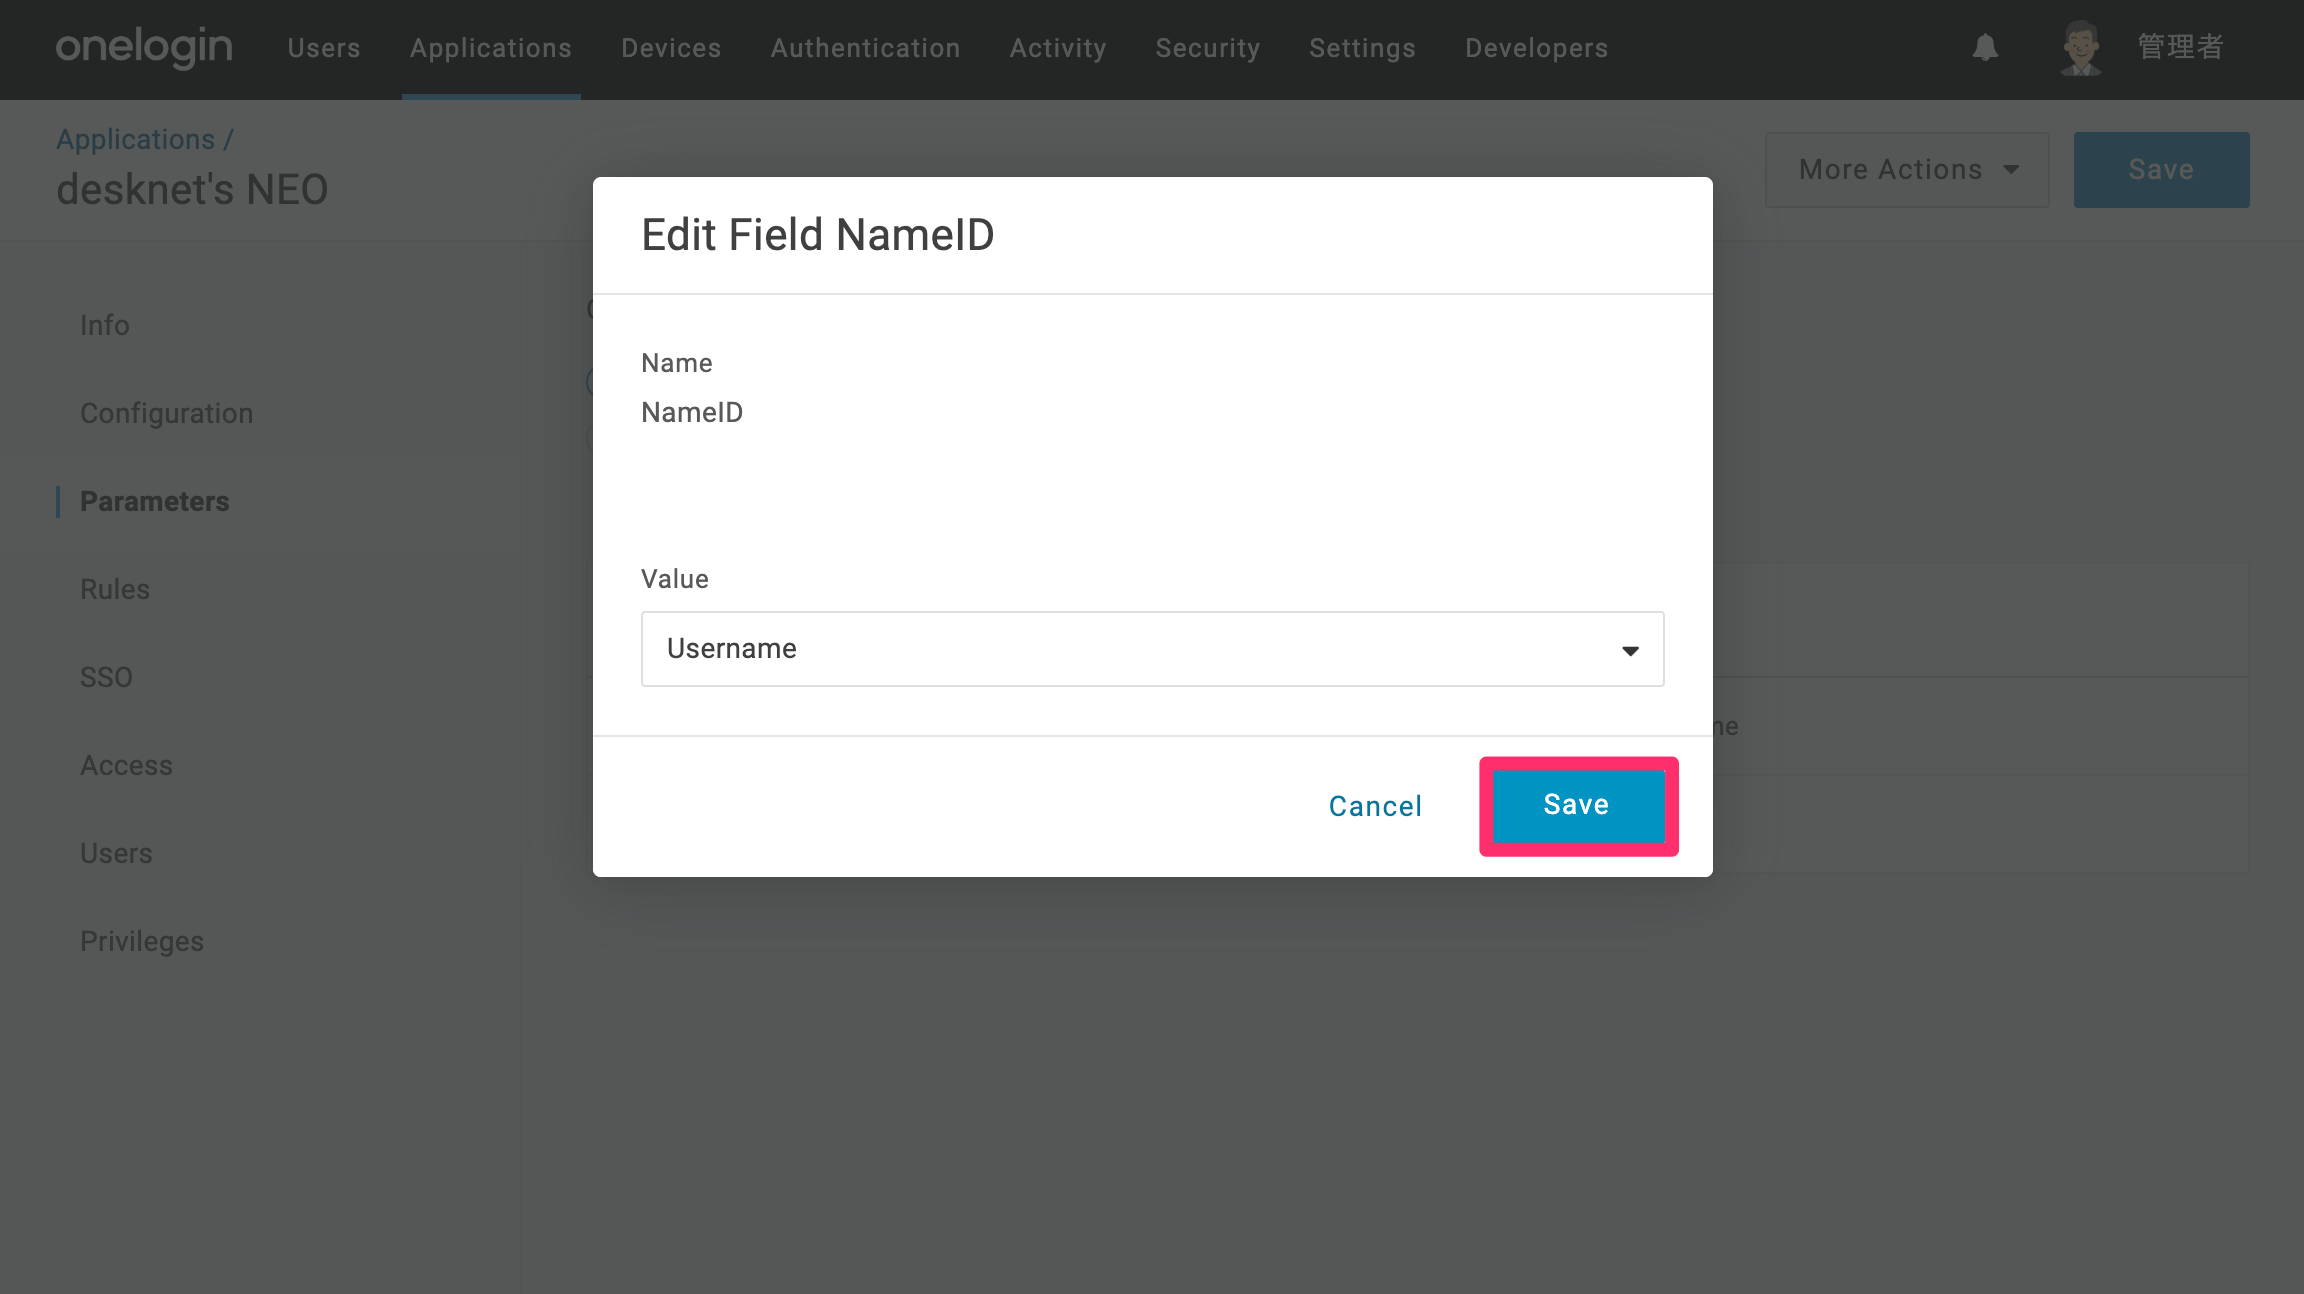Screen dimensions: 2304x1294
Task: Click the onelogin logo
Action: pyautogui.click(x=144, y=47)
